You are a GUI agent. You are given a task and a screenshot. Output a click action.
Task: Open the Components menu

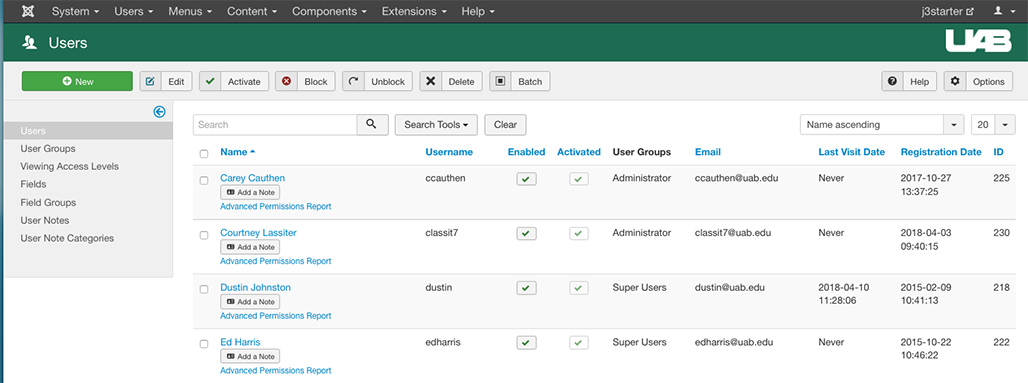point(329,11)
